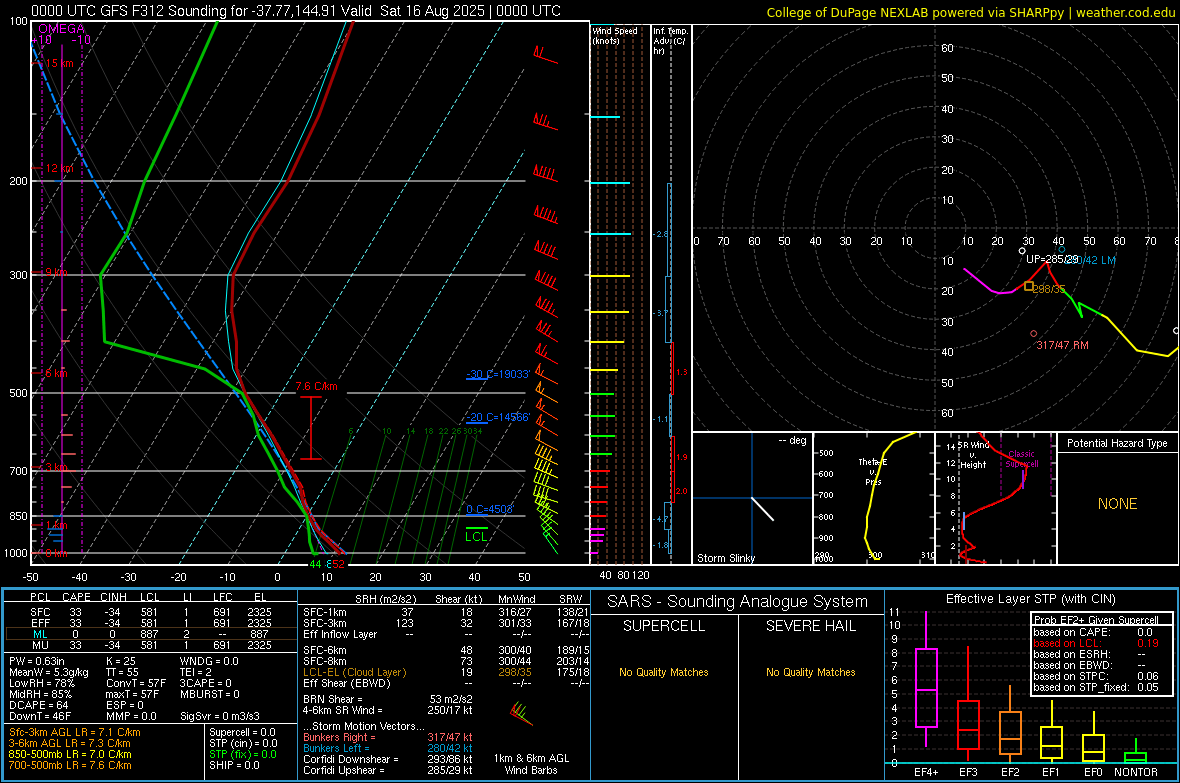Click the DCAPE = 64 value
This screenshot has height=783, width=1180.
tap(38, 705)
